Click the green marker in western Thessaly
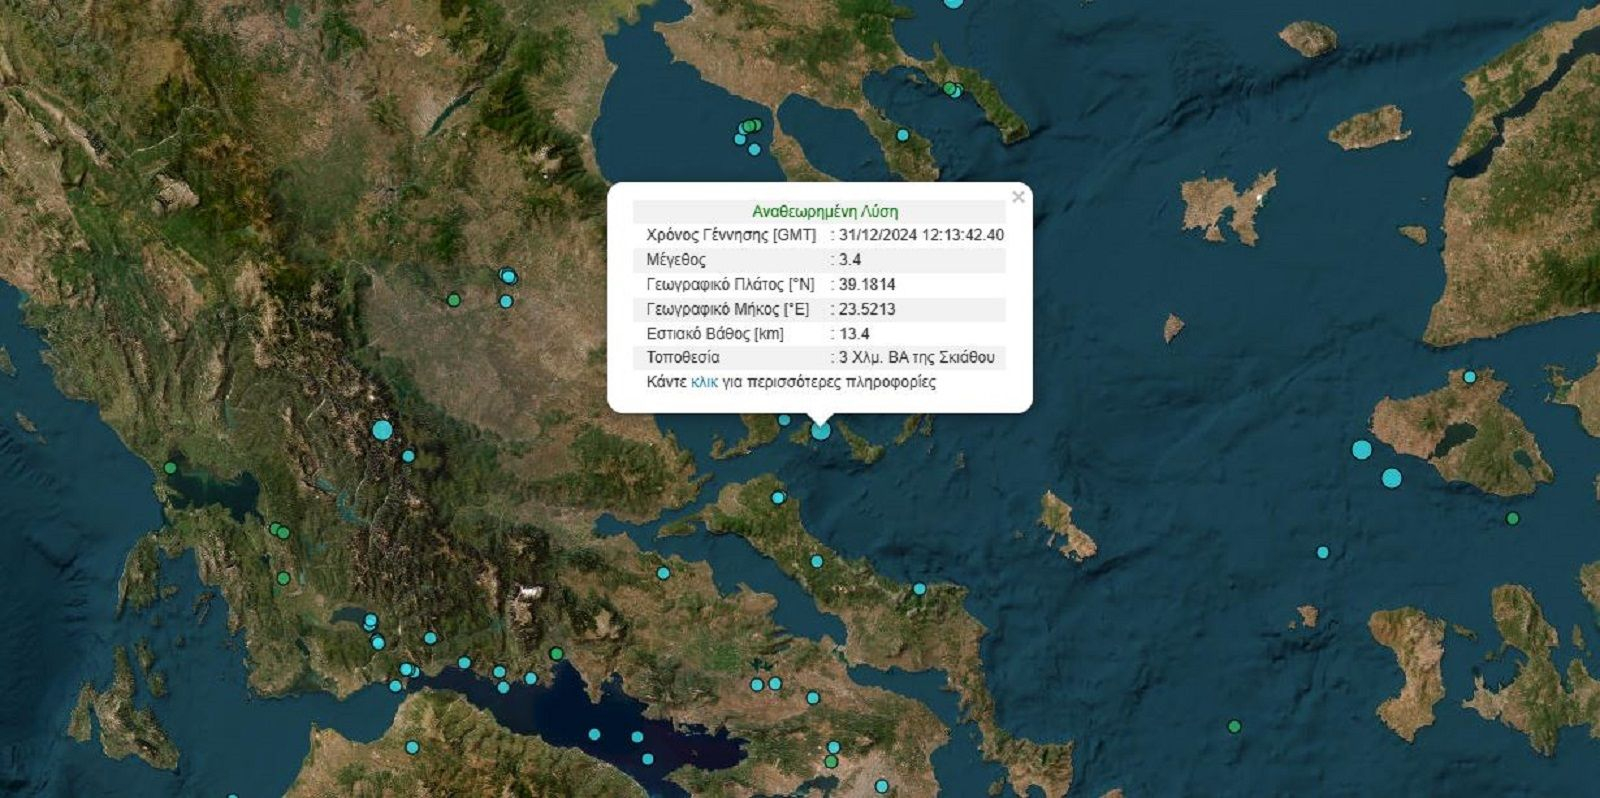The width and height of the screenshot is (1600, 798). tap(453, 300)
